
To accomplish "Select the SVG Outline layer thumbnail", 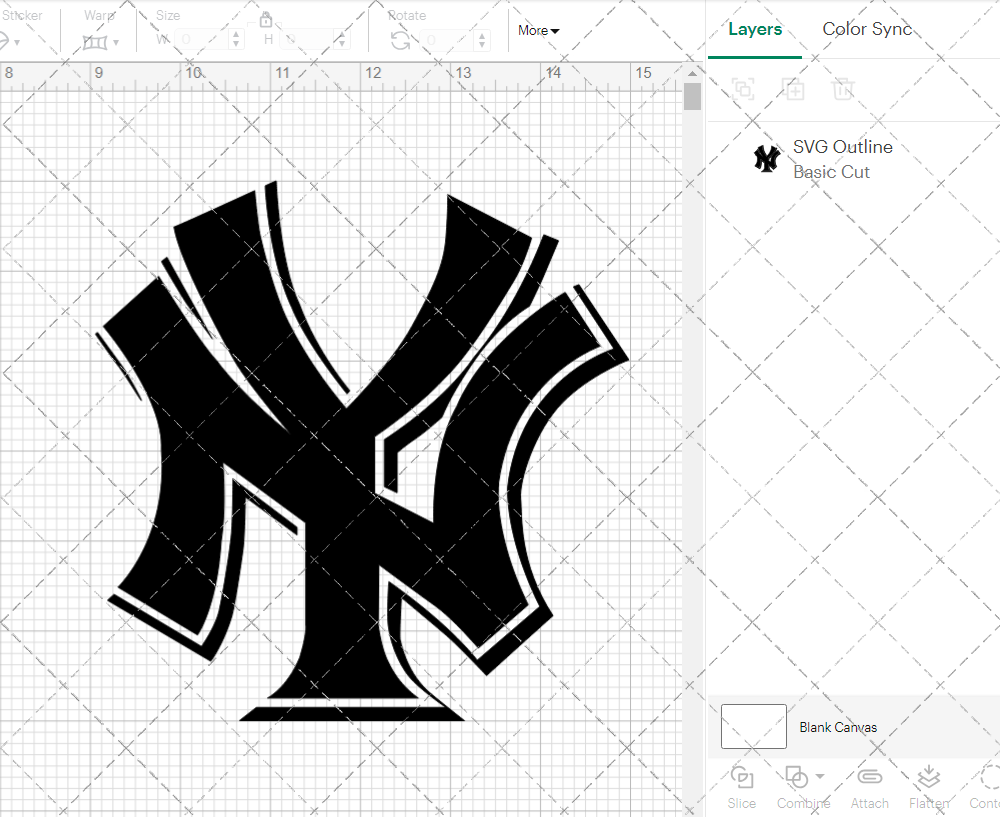I will tap(767, 159).
